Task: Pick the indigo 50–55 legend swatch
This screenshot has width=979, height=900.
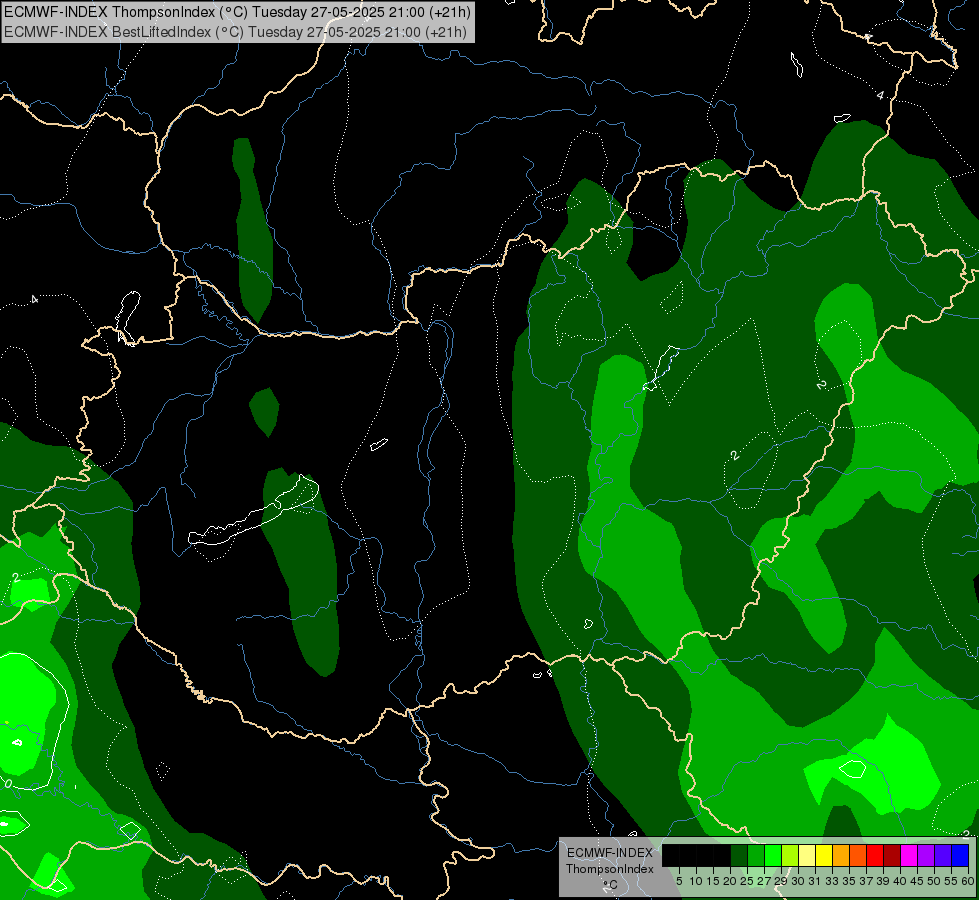Action: 944,855
